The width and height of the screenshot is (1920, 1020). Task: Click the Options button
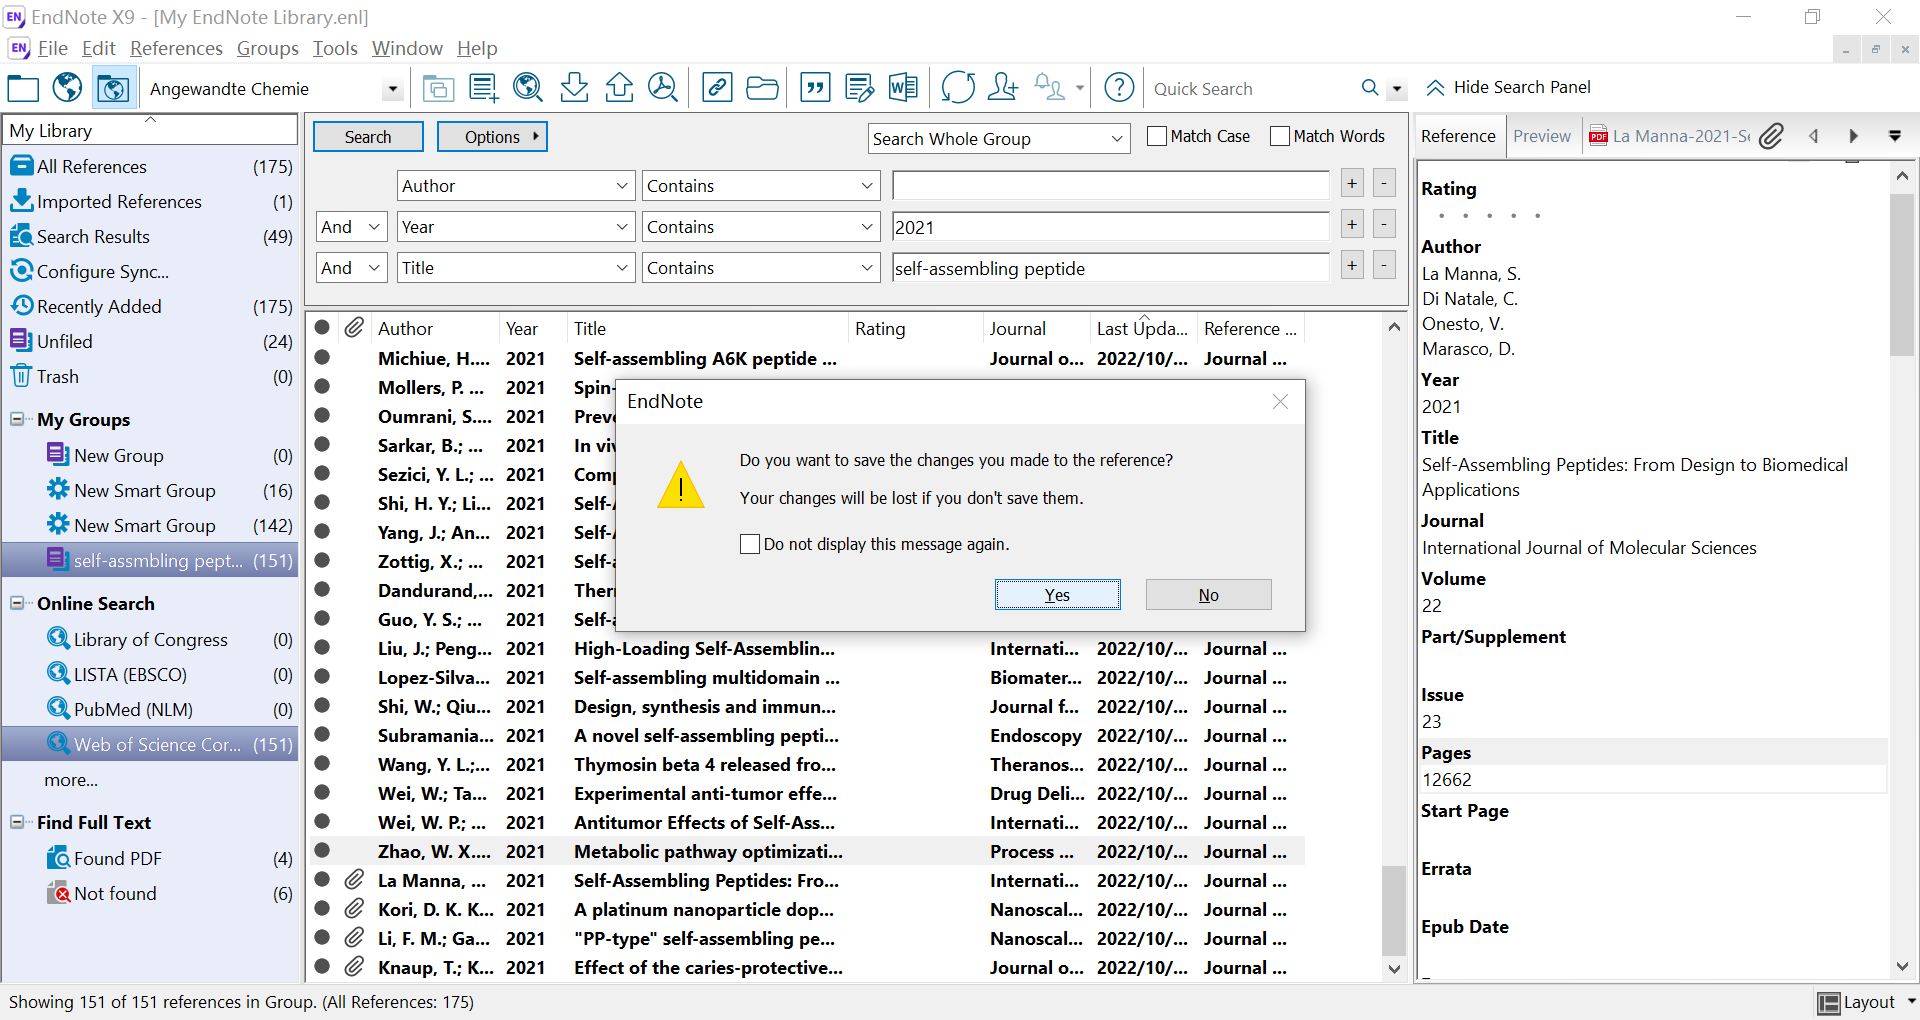pos(492,137)
